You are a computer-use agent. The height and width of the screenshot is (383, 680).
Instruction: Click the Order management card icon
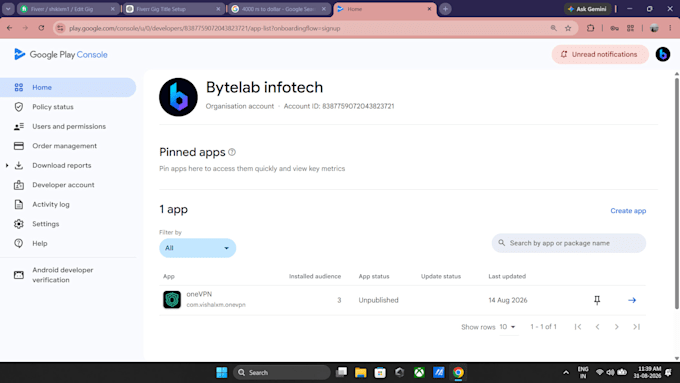(x=19, y=146)
